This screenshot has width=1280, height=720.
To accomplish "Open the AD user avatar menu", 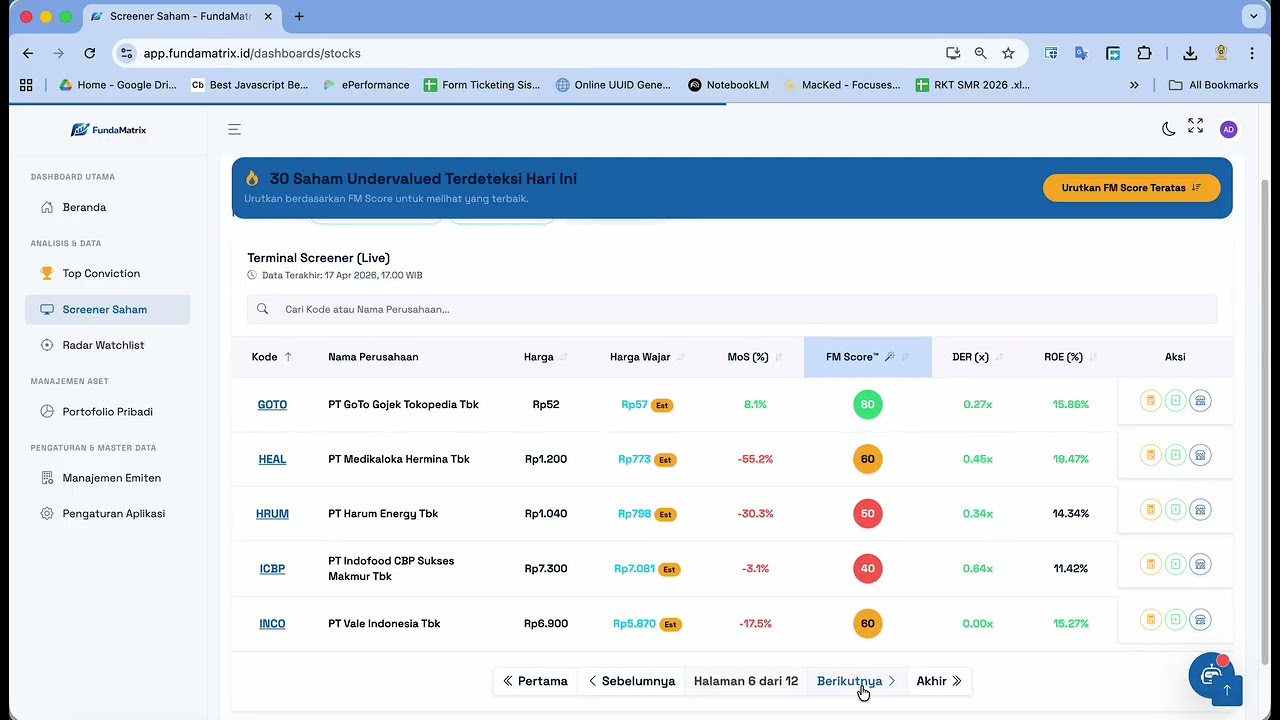I will (x=1228, y=129).
